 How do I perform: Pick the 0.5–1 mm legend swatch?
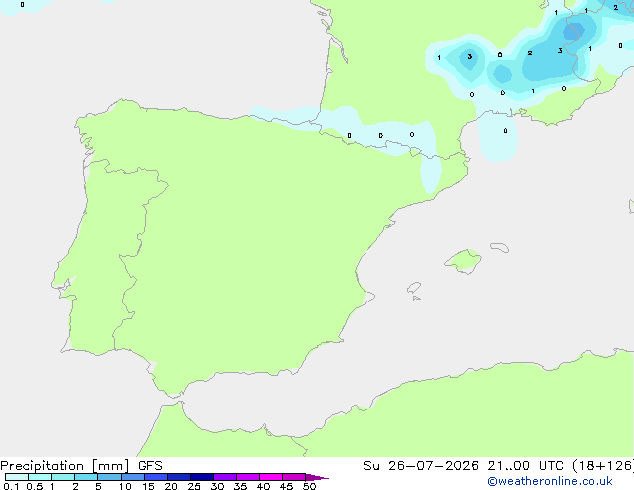tap(40, 477)
